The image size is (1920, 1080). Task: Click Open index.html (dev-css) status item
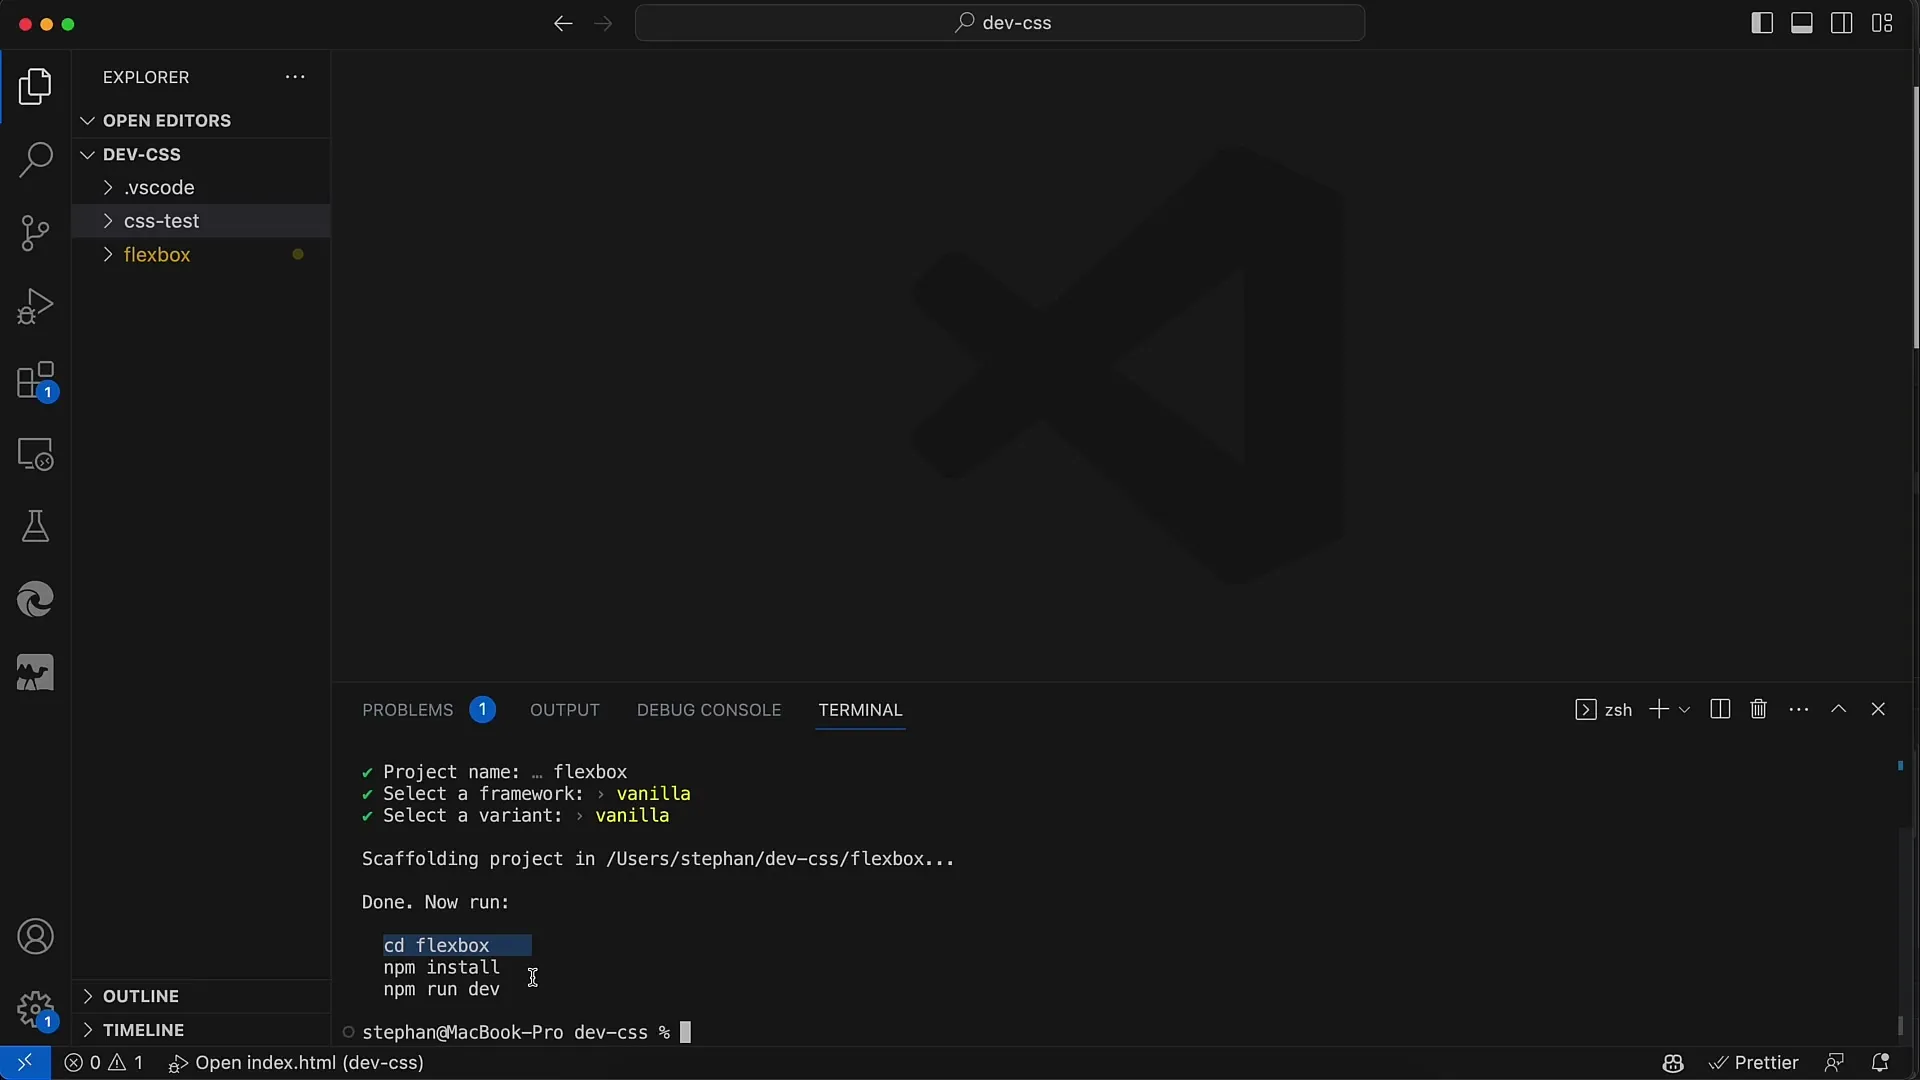pyautogui.click(x=297, y=1063)
